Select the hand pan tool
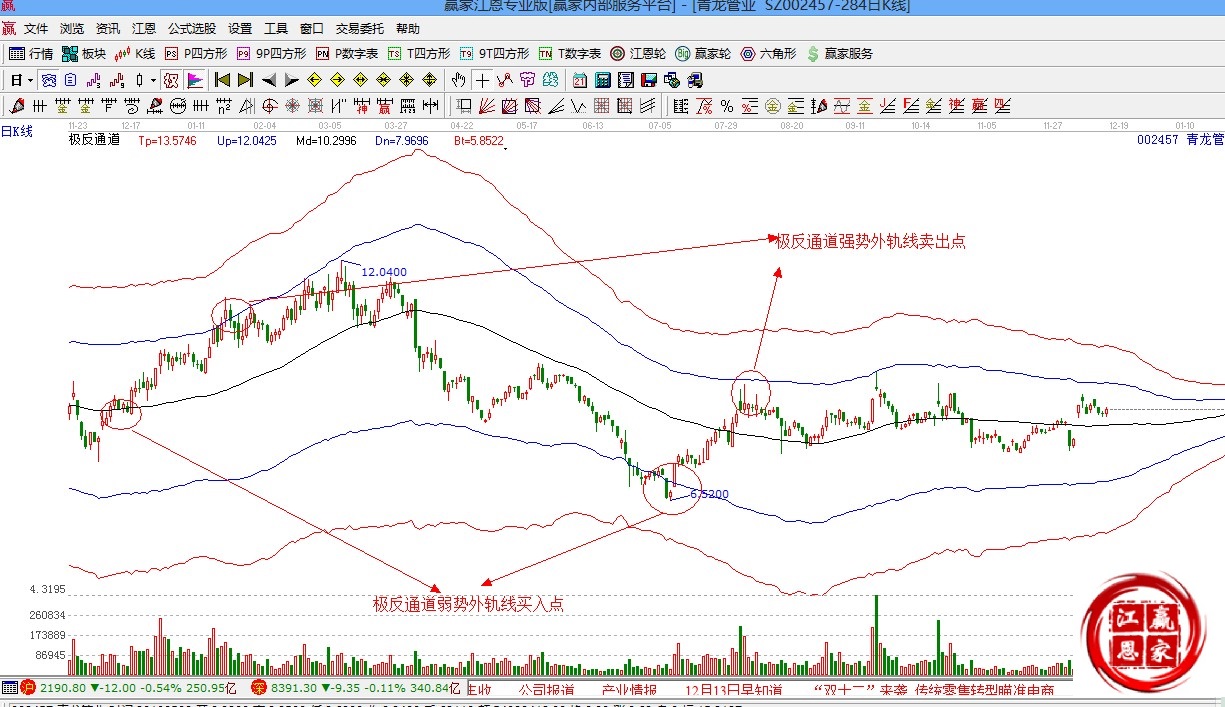 click(x=459, y=80)
